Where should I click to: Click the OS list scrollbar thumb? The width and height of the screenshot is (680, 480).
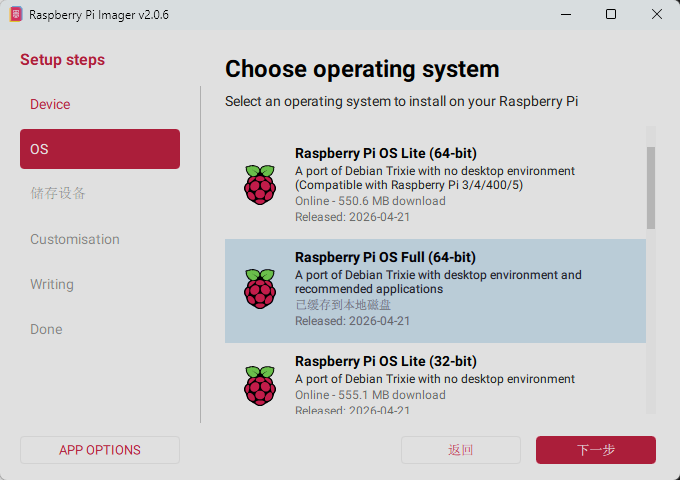point(651,188)
